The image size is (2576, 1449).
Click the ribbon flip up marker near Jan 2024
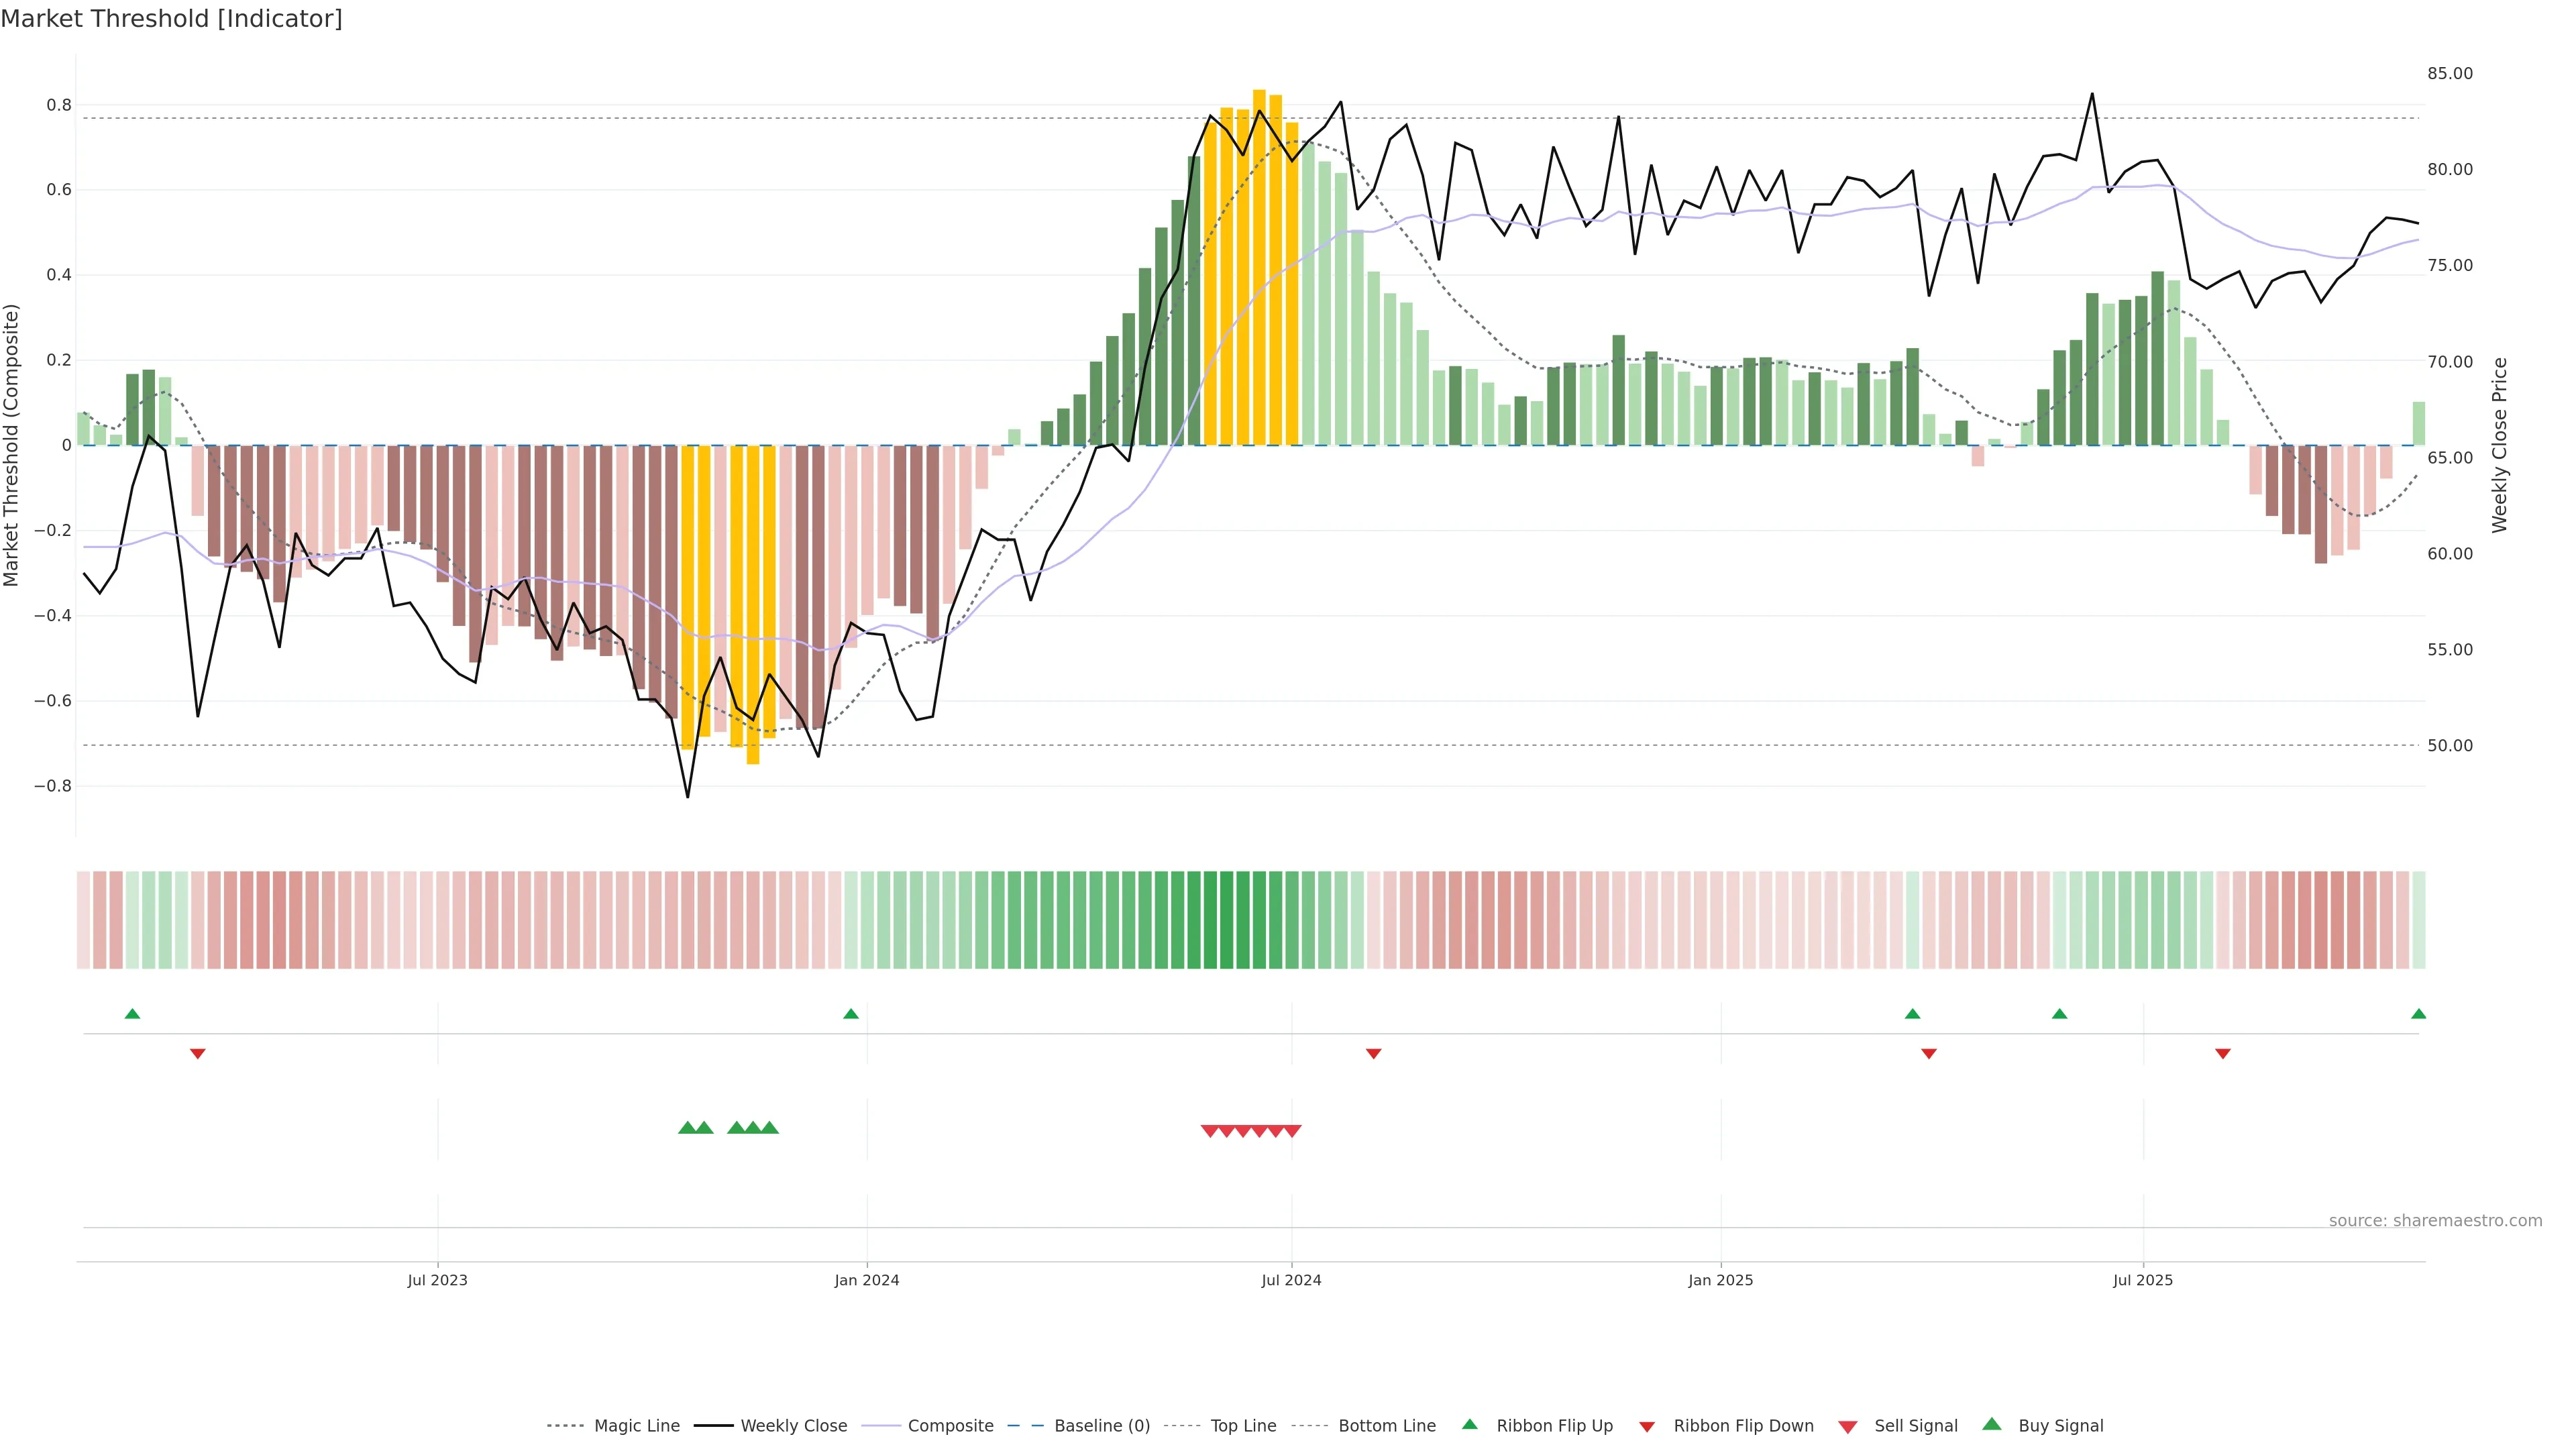point(851,1014)
